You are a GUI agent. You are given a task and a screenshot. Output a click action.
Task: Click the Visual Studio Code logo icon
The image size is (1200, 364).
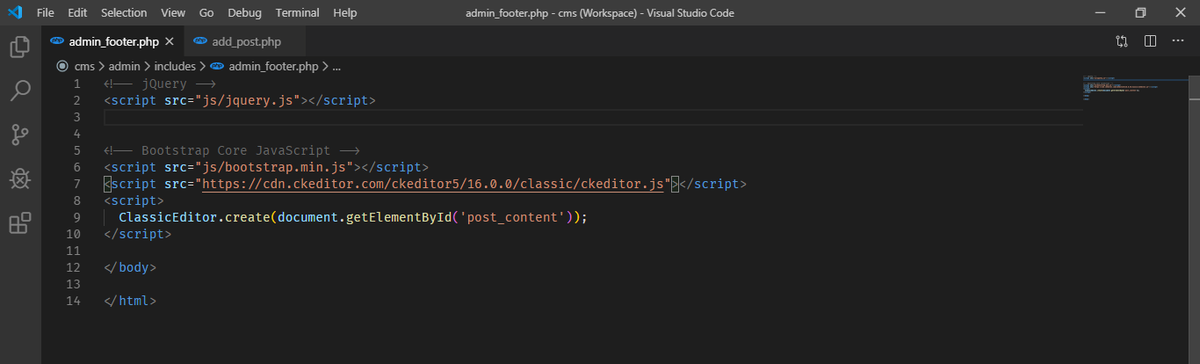14,13
